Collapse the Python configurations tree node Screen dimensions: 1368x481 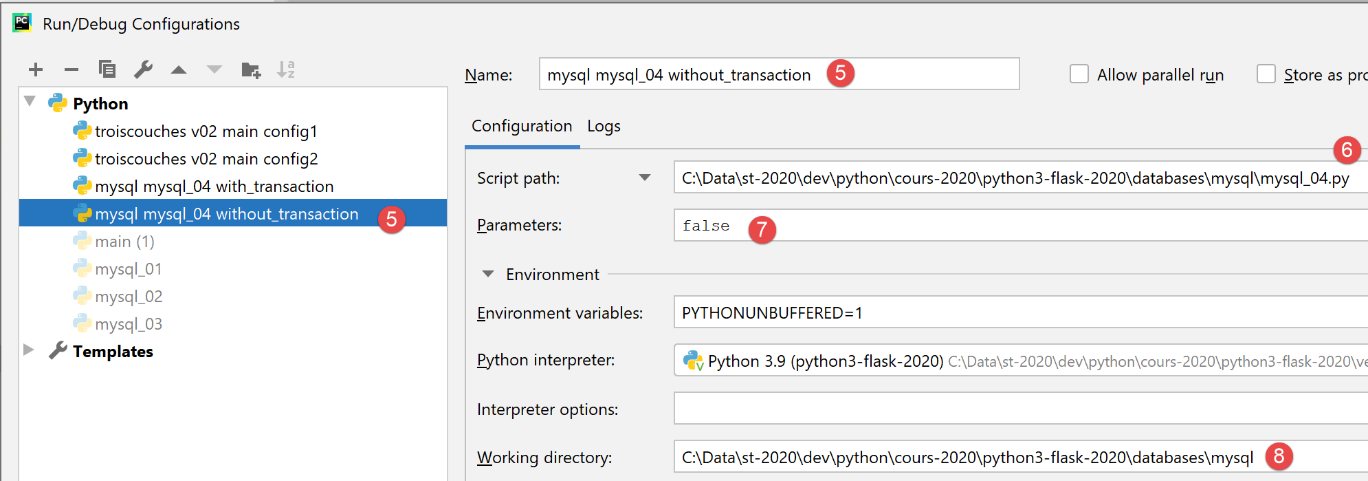(29, 103)
